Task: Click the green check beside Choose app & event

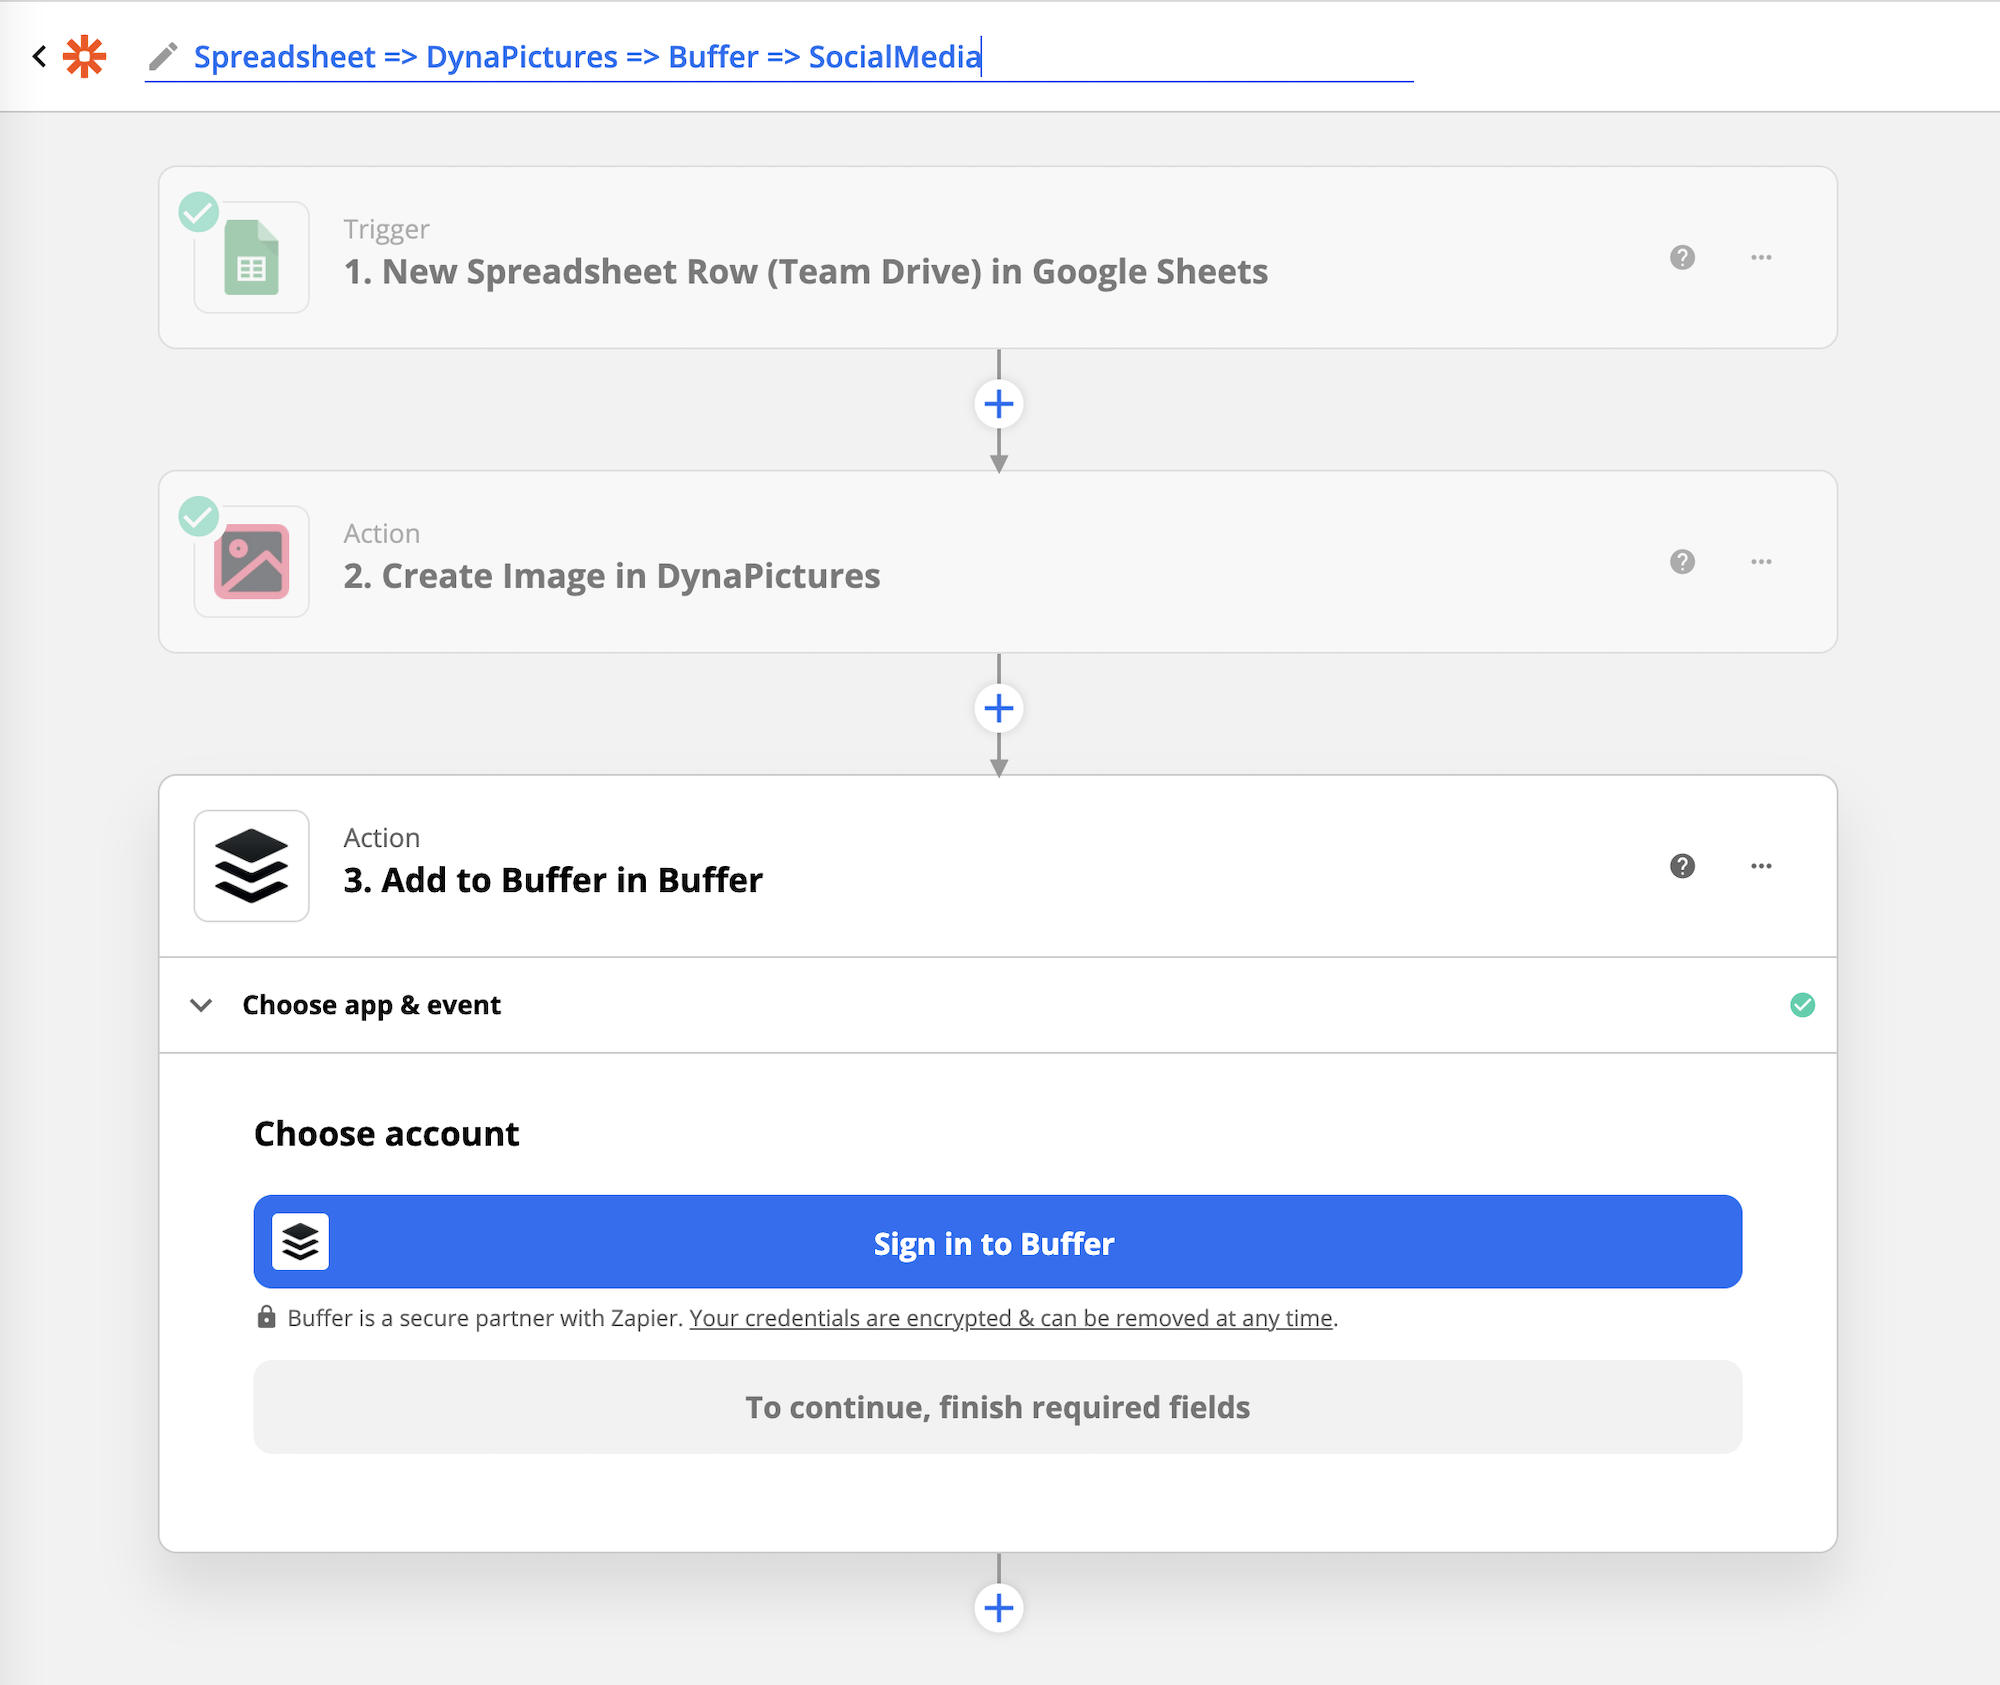Action: tap(1803, 1005)
